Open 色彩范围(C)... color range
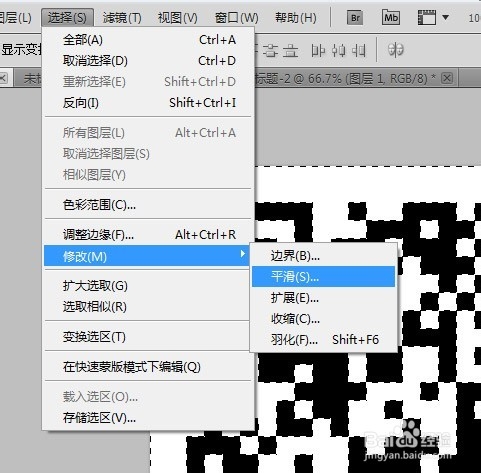Screen dimensions: 481x473 coord(147,205)
